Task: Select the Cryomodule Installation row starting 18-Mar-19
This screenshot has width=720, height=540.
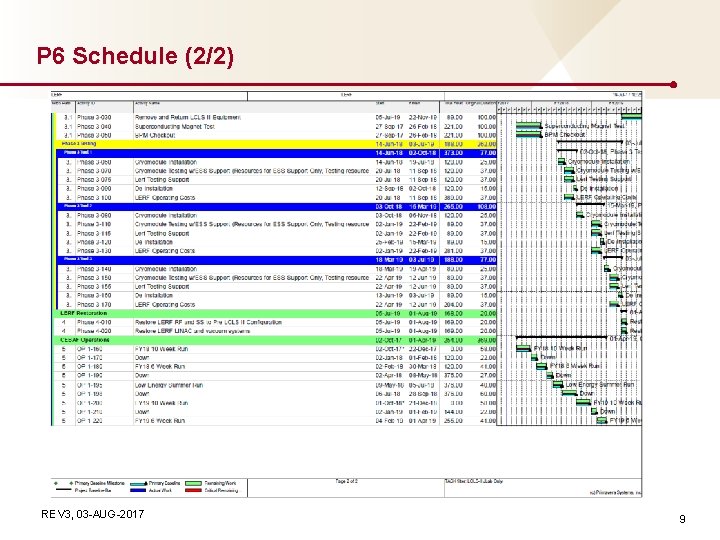Action: [x=276, y=269]
